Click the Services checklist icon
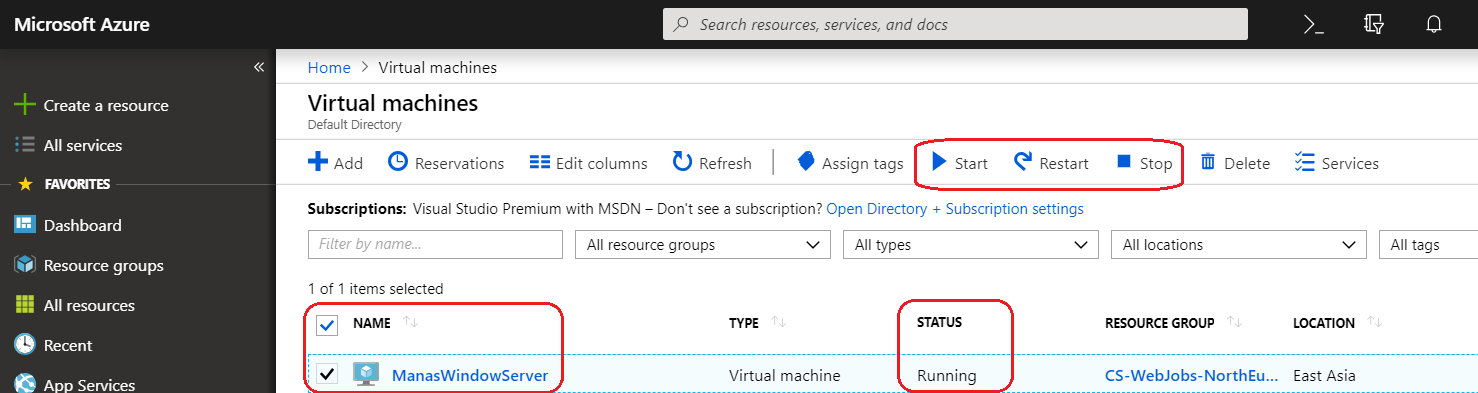Screen dimensions: 1478x393 [x=1304, y=162]
